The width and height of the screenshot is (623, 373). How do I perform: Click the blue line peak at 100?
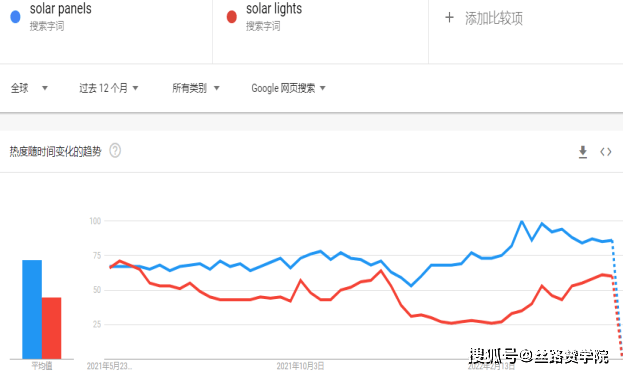[522, 221]
